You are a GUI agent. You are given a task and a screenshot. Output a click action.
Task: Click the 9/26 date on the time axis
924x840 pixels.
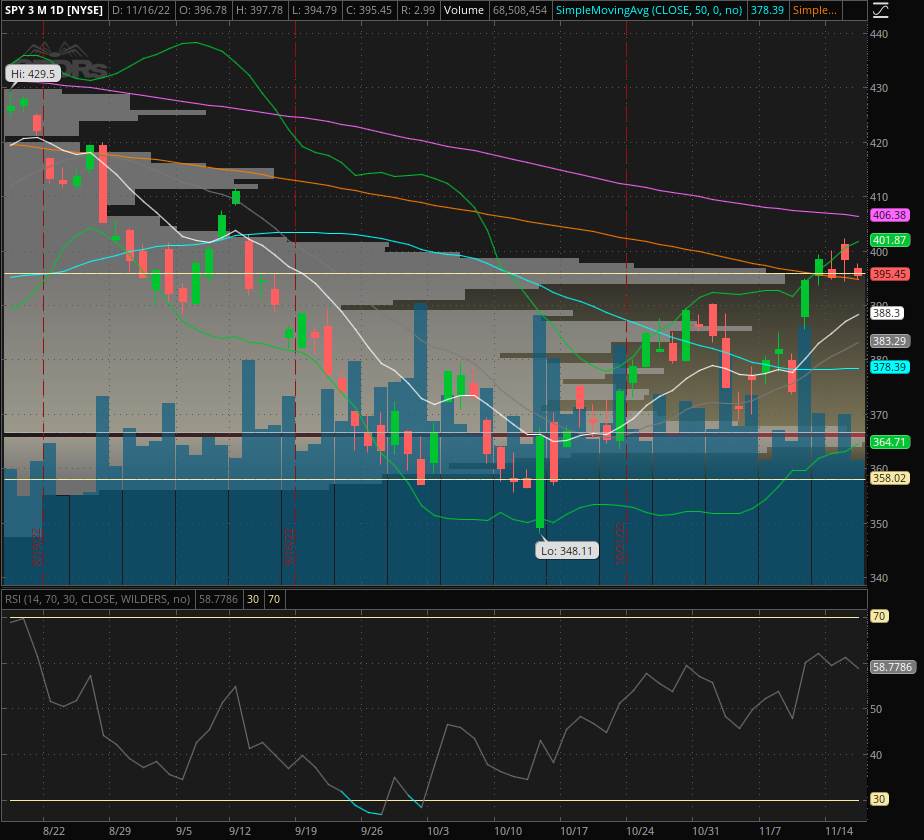click(371, 831)
